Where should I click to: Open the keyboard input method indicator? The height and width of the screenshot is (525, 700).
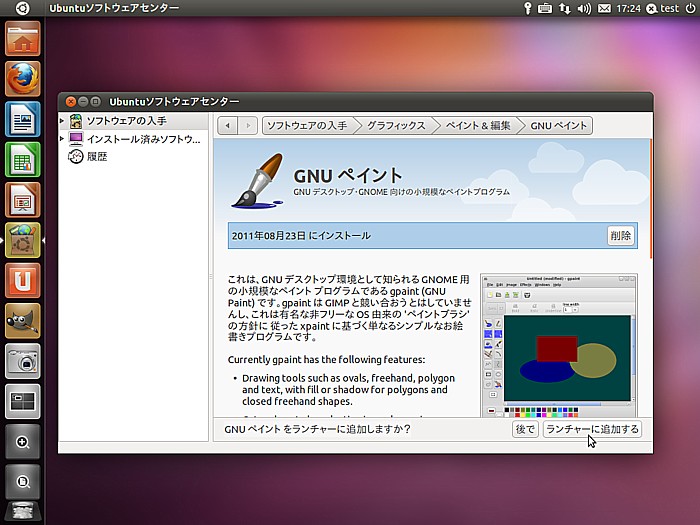coord(545,8)
